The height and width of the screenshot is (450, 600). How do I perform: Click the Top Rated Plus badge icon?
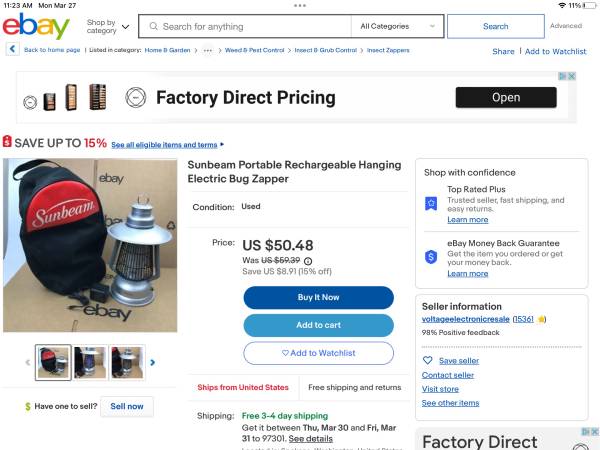tap(431, 203)
